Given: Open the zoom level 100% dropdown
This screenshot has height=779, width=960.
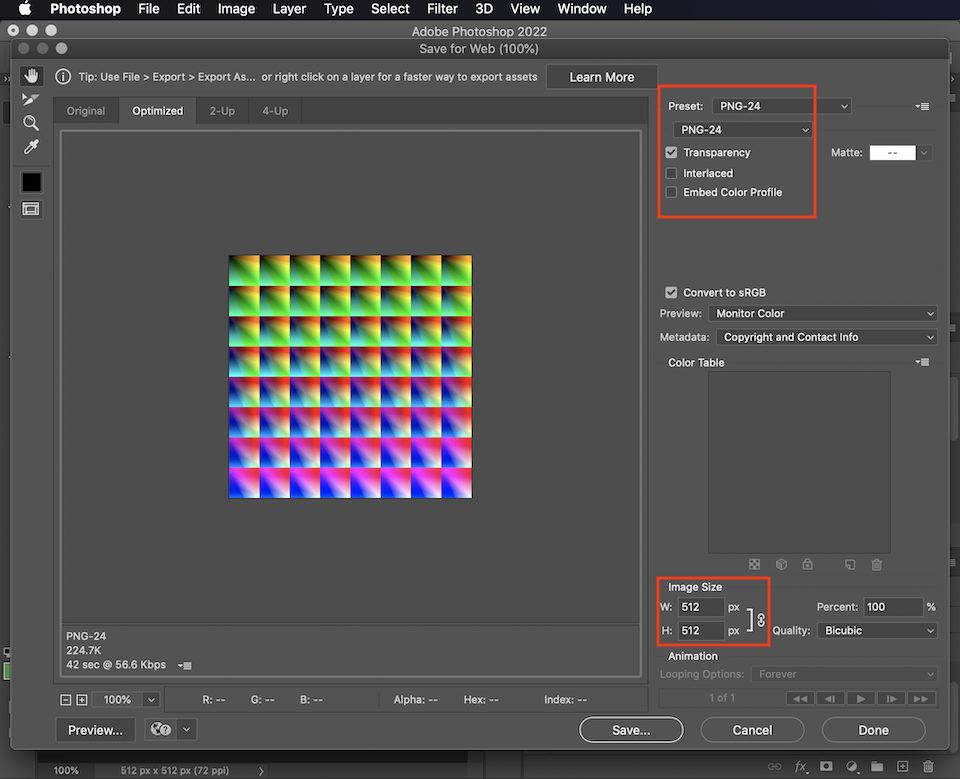Looking at the screenshot, I should tap(151, 699).
